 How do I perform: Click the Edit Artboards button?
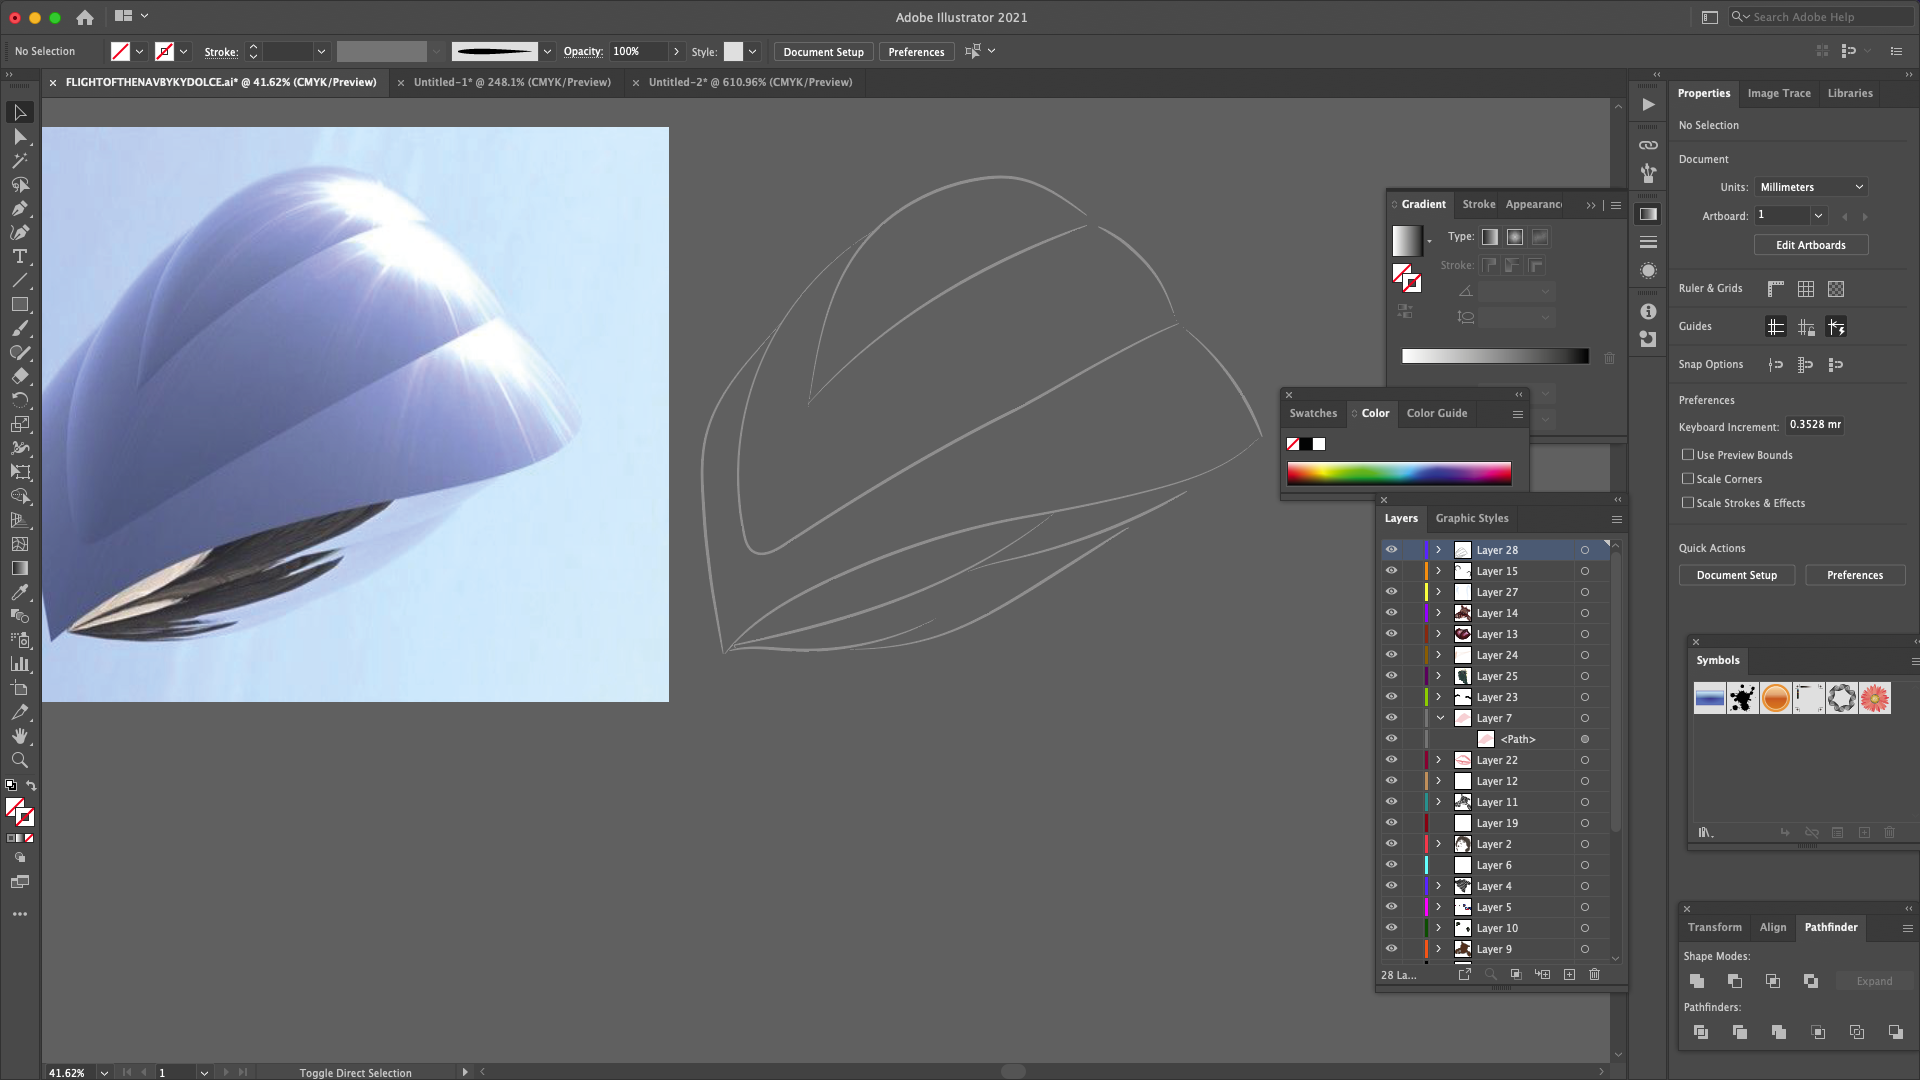click(1811, 245)
